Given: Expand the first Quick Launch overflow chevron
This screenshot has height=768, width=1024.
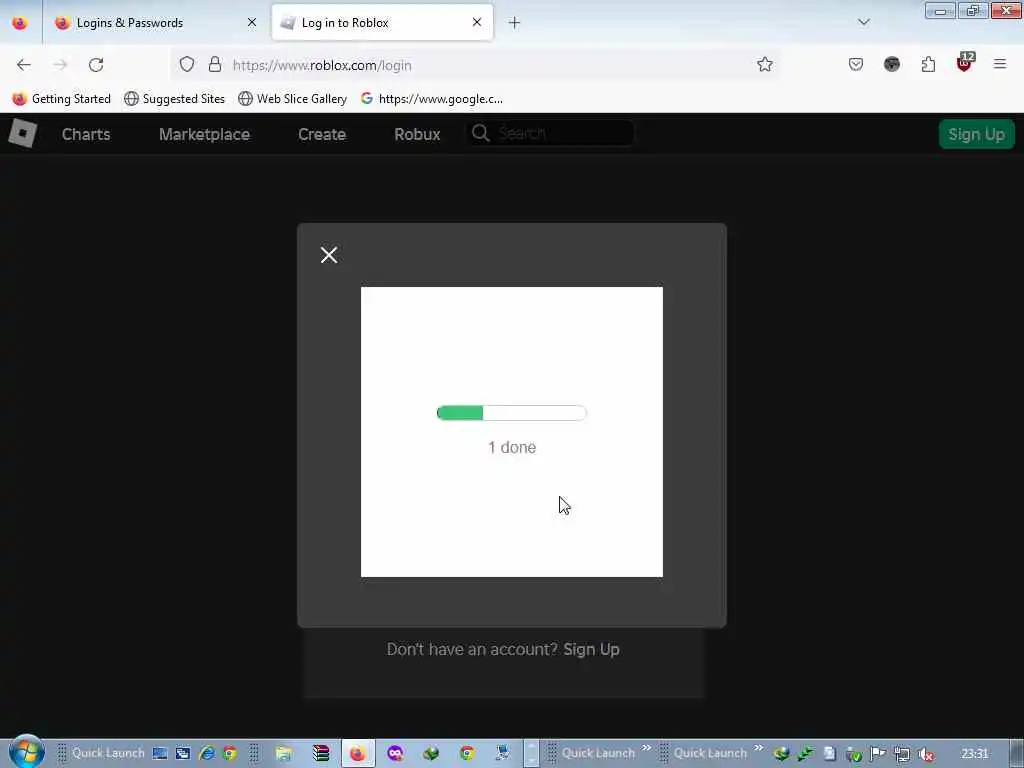Looking at the screenshot, I should (647, 748).
